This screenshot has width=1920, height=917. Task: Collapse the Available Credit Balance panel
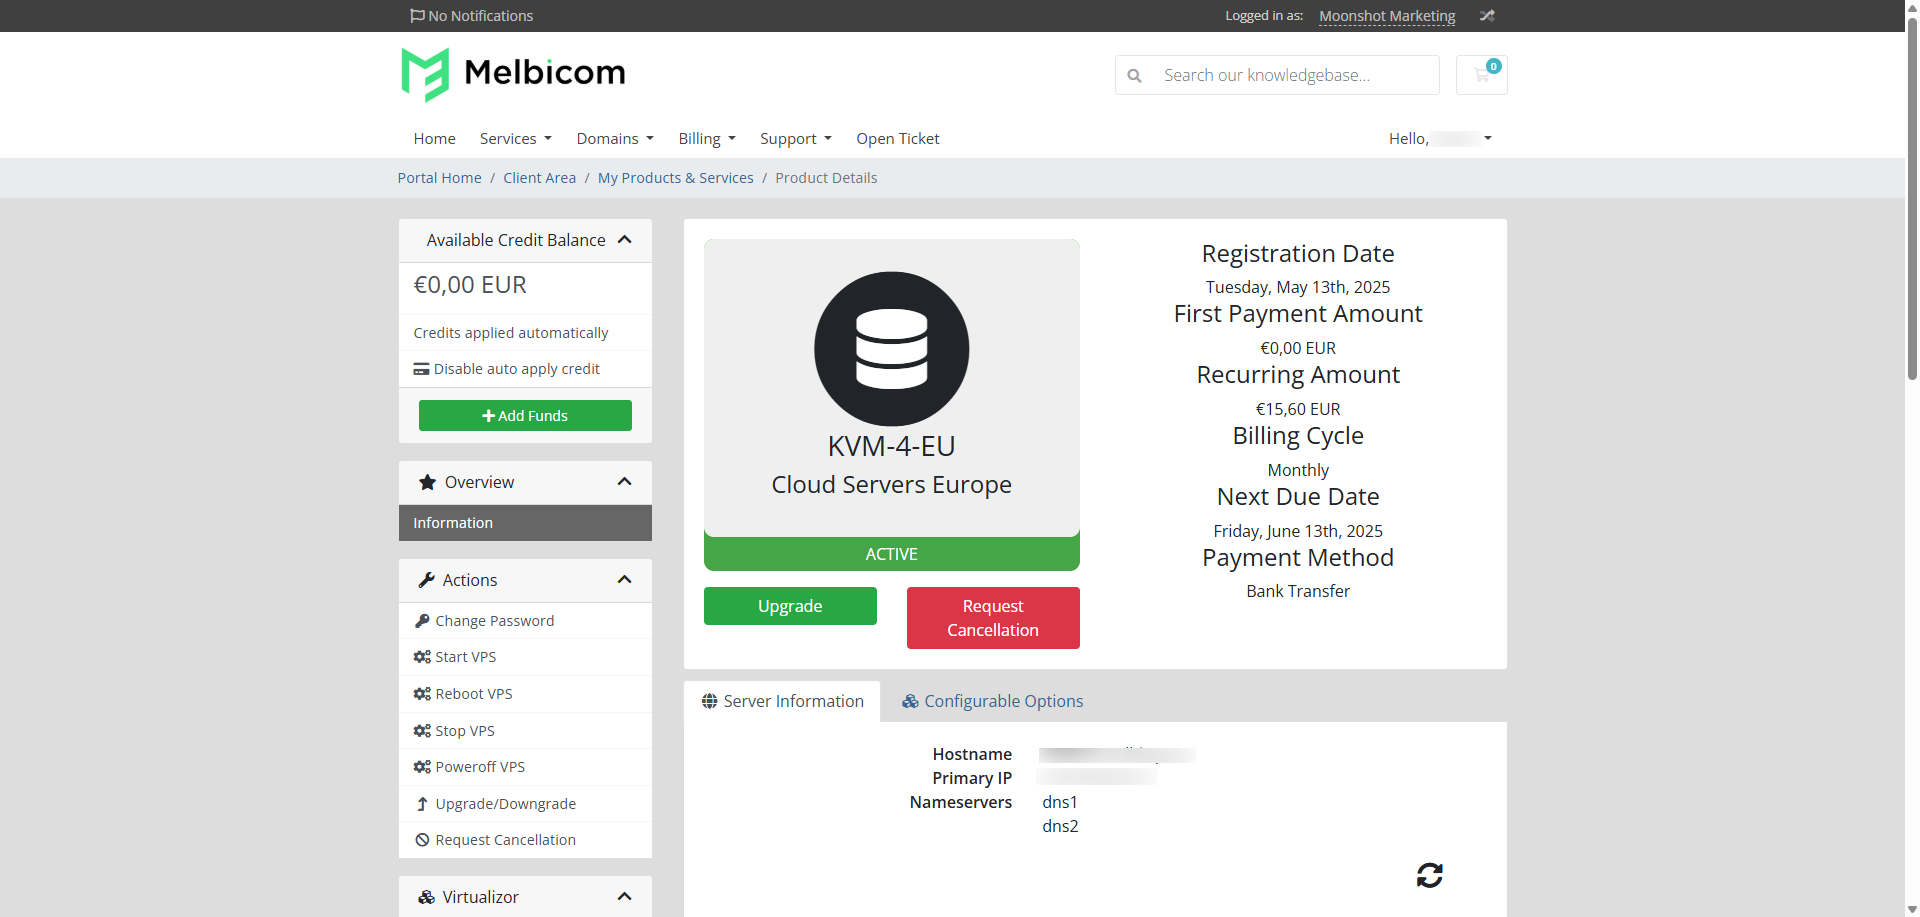(x=625, y=240)
